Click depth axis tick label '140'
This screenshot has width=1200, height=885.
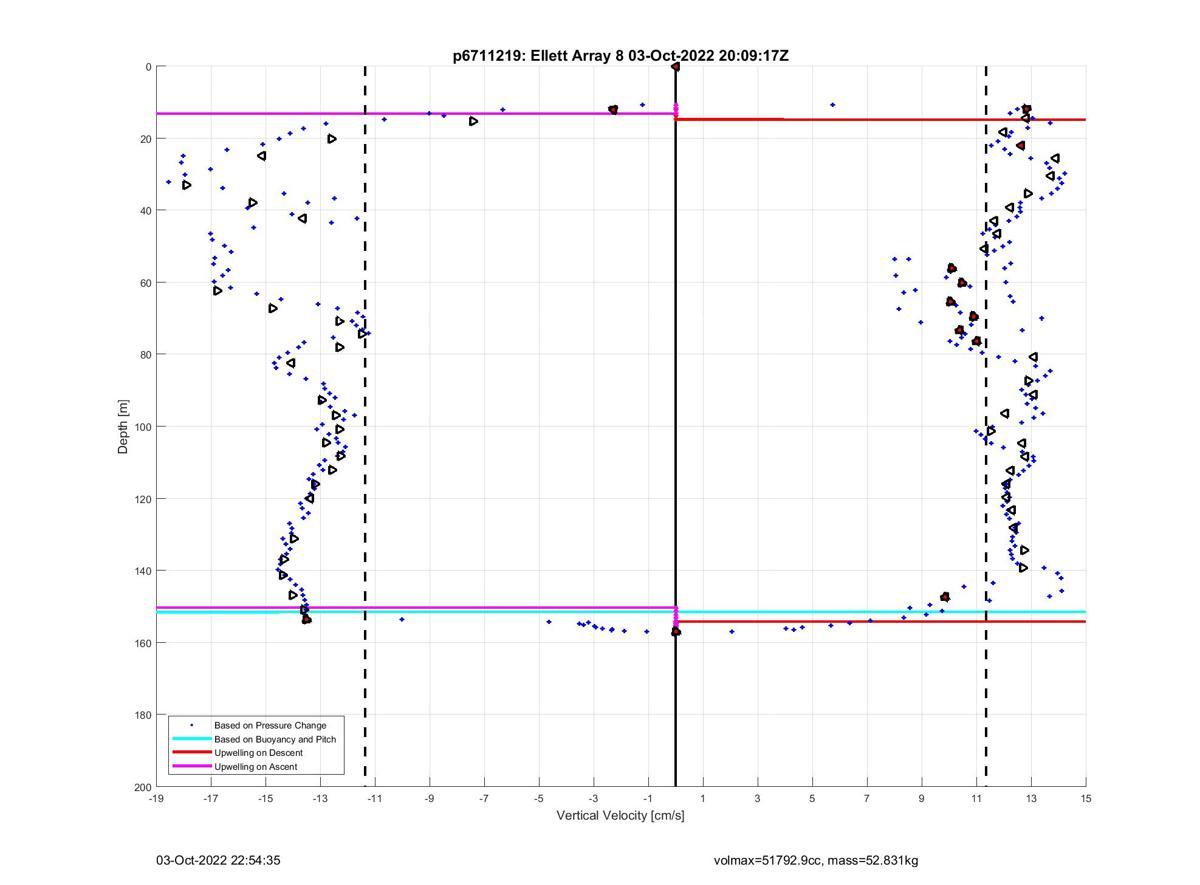pos(142,571)
